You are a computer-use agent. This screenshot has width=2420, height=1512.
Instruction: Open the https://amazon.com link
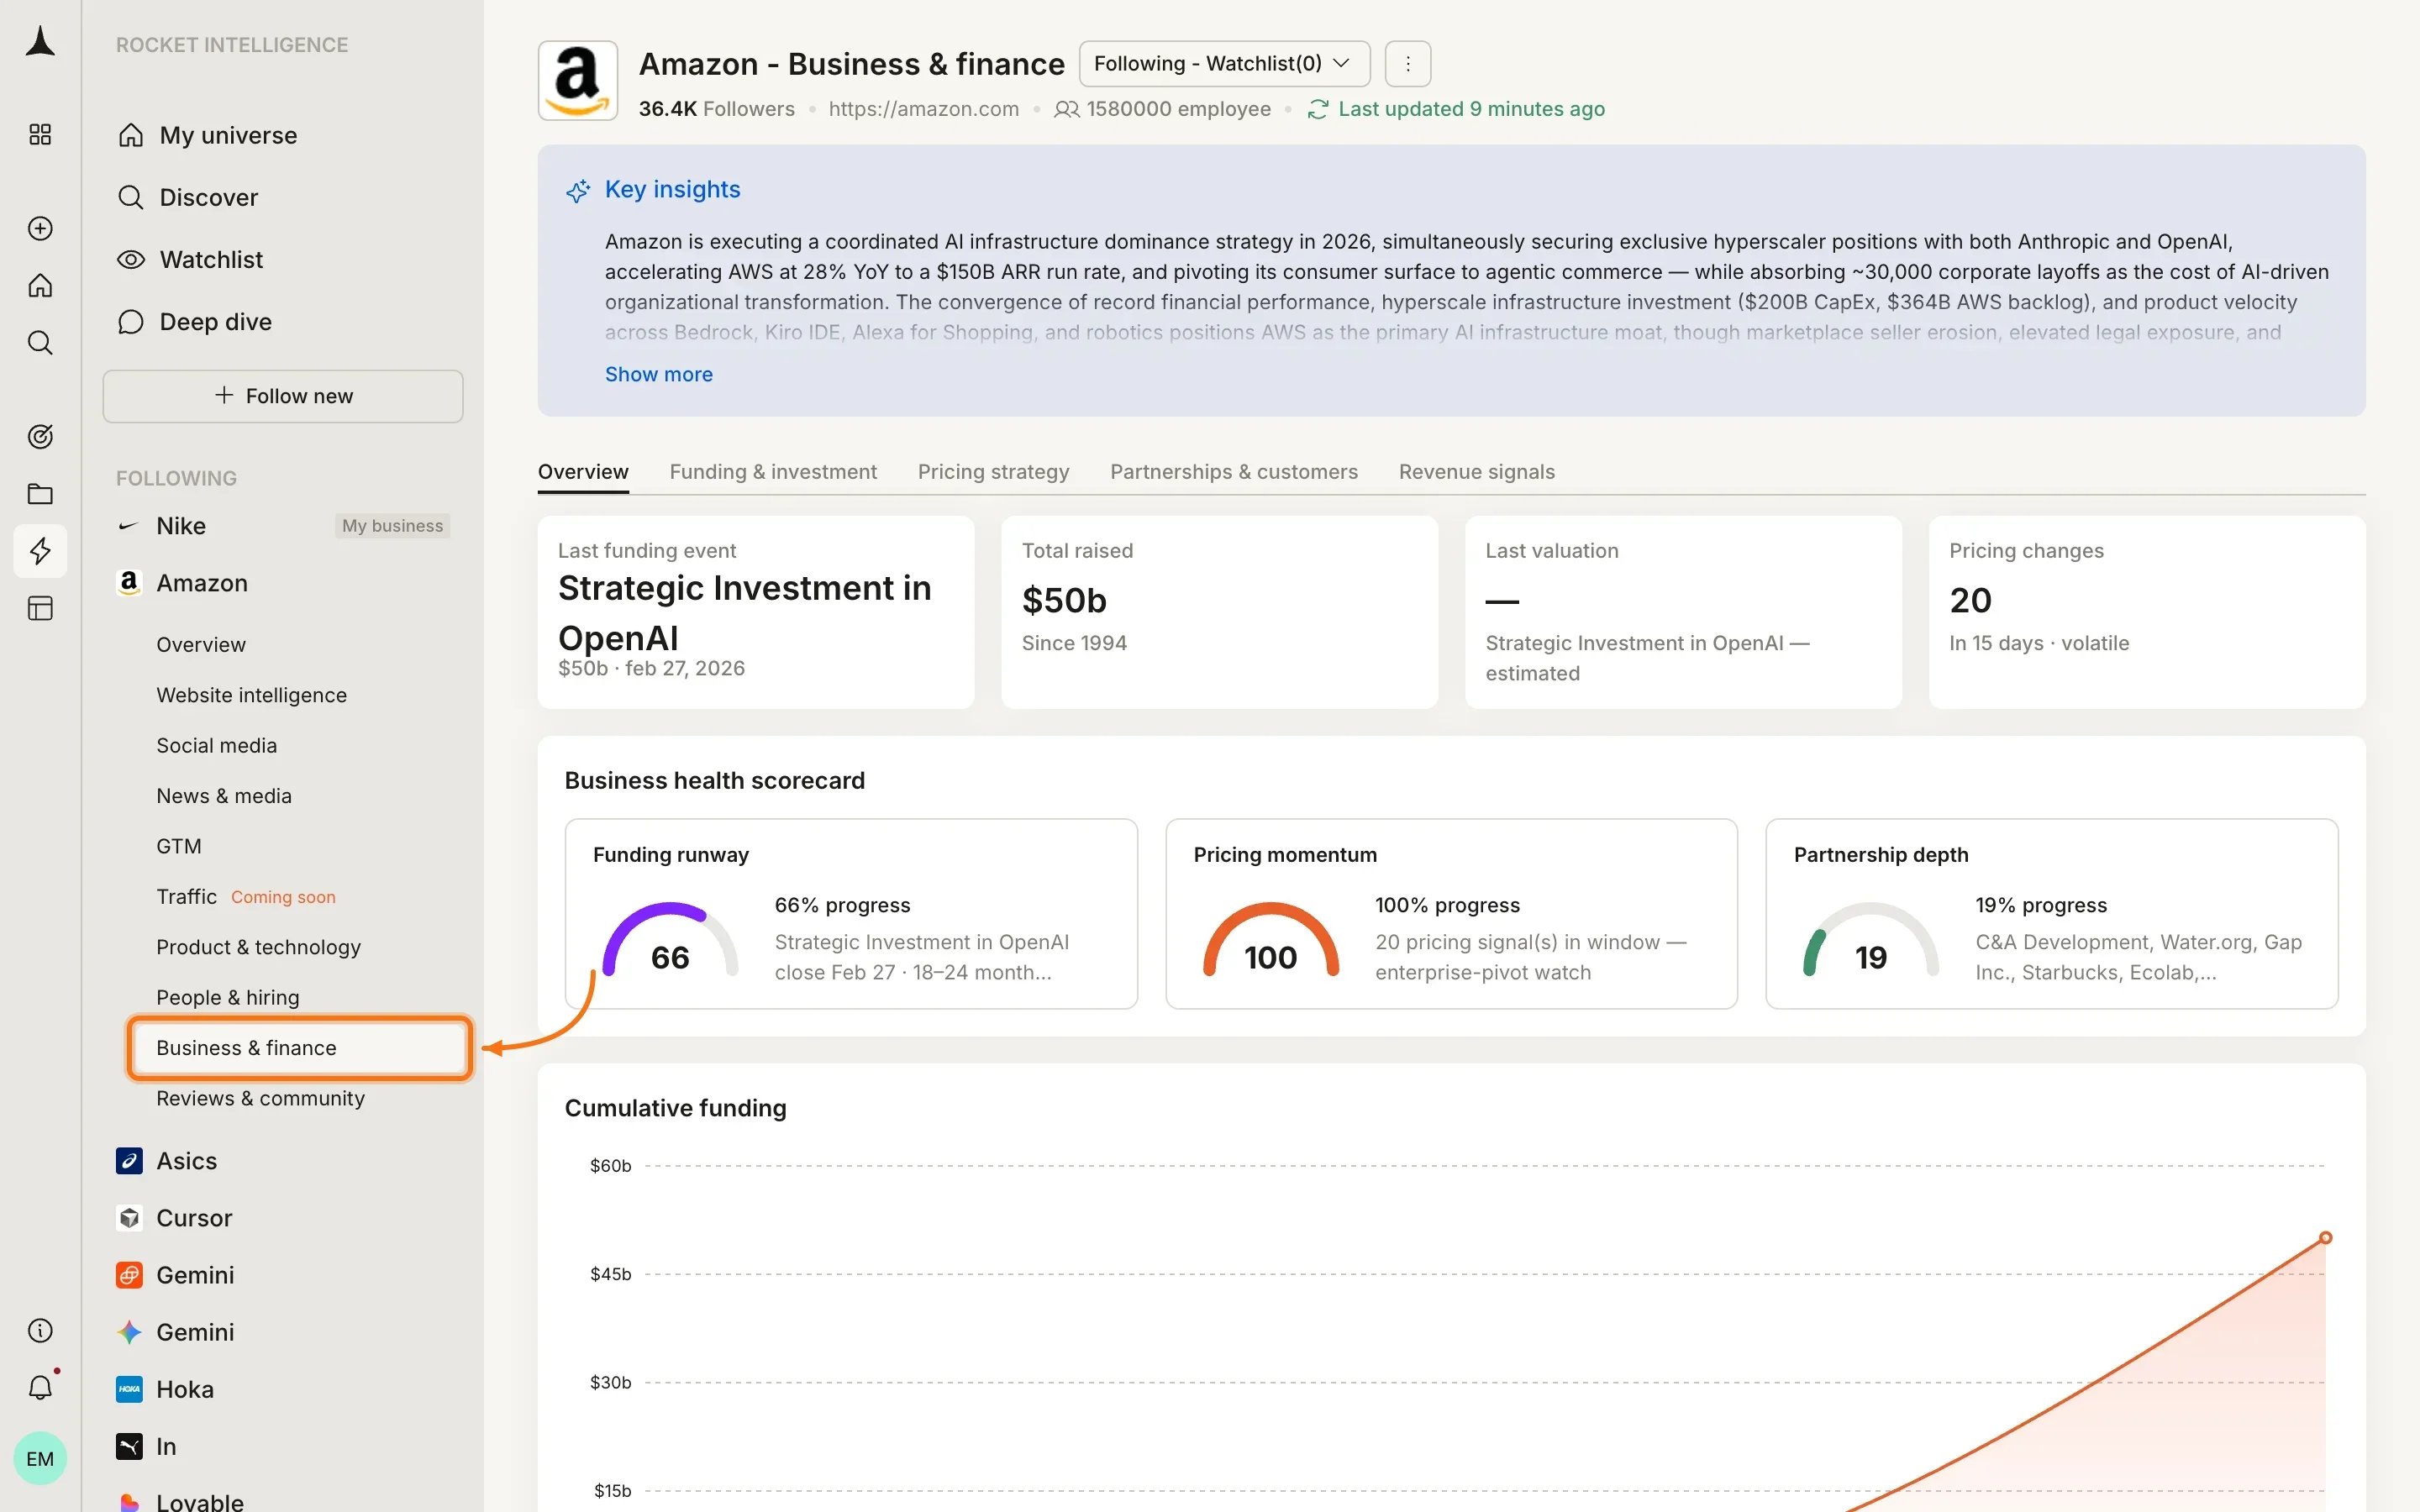[923, 109]
